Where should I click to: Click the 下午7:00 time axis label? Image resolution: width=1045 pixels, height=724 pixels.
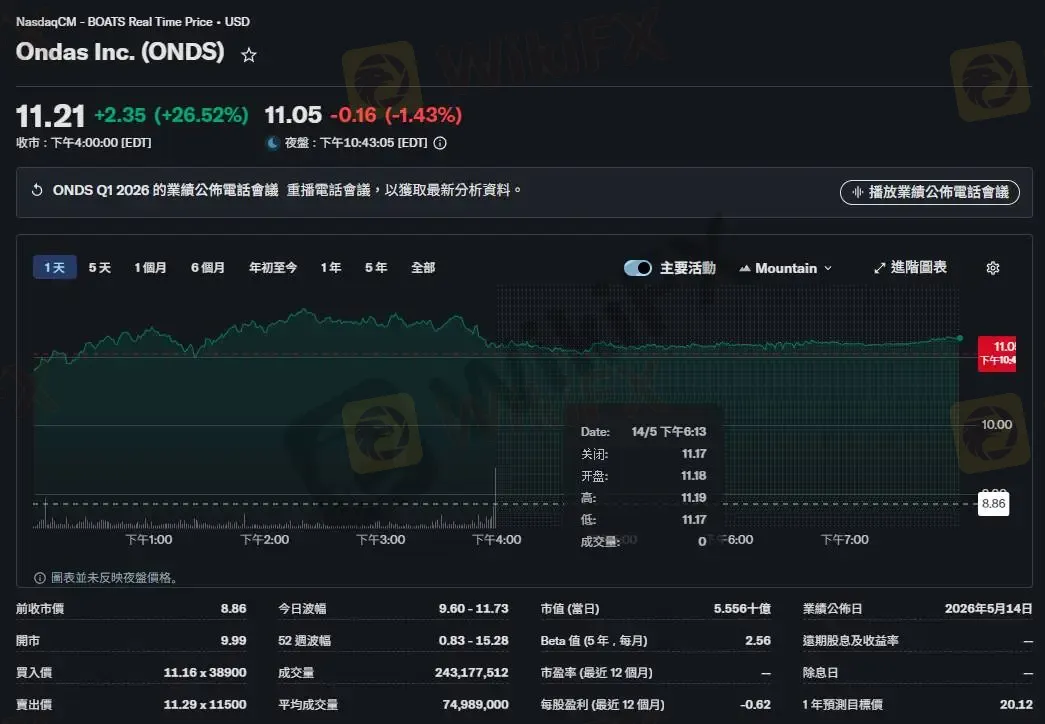click(x=844, y=539)
